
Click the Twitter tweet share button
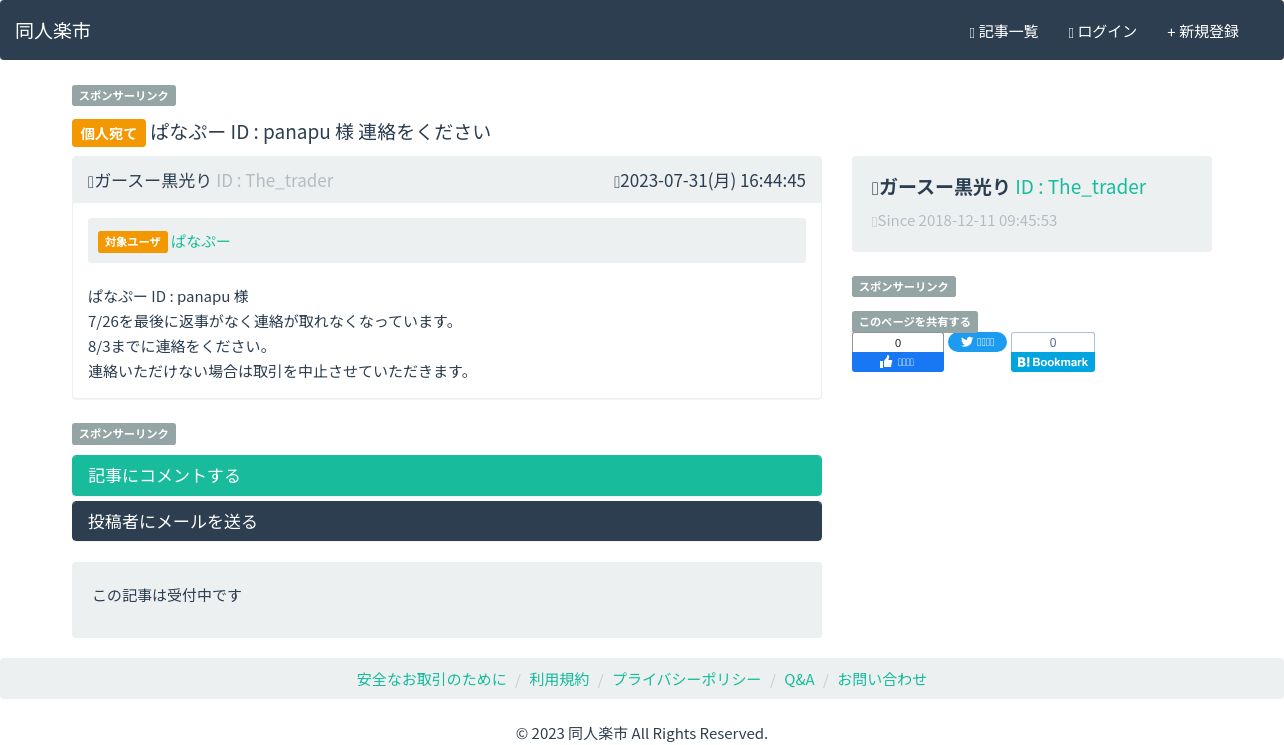[x=977, y=342]
